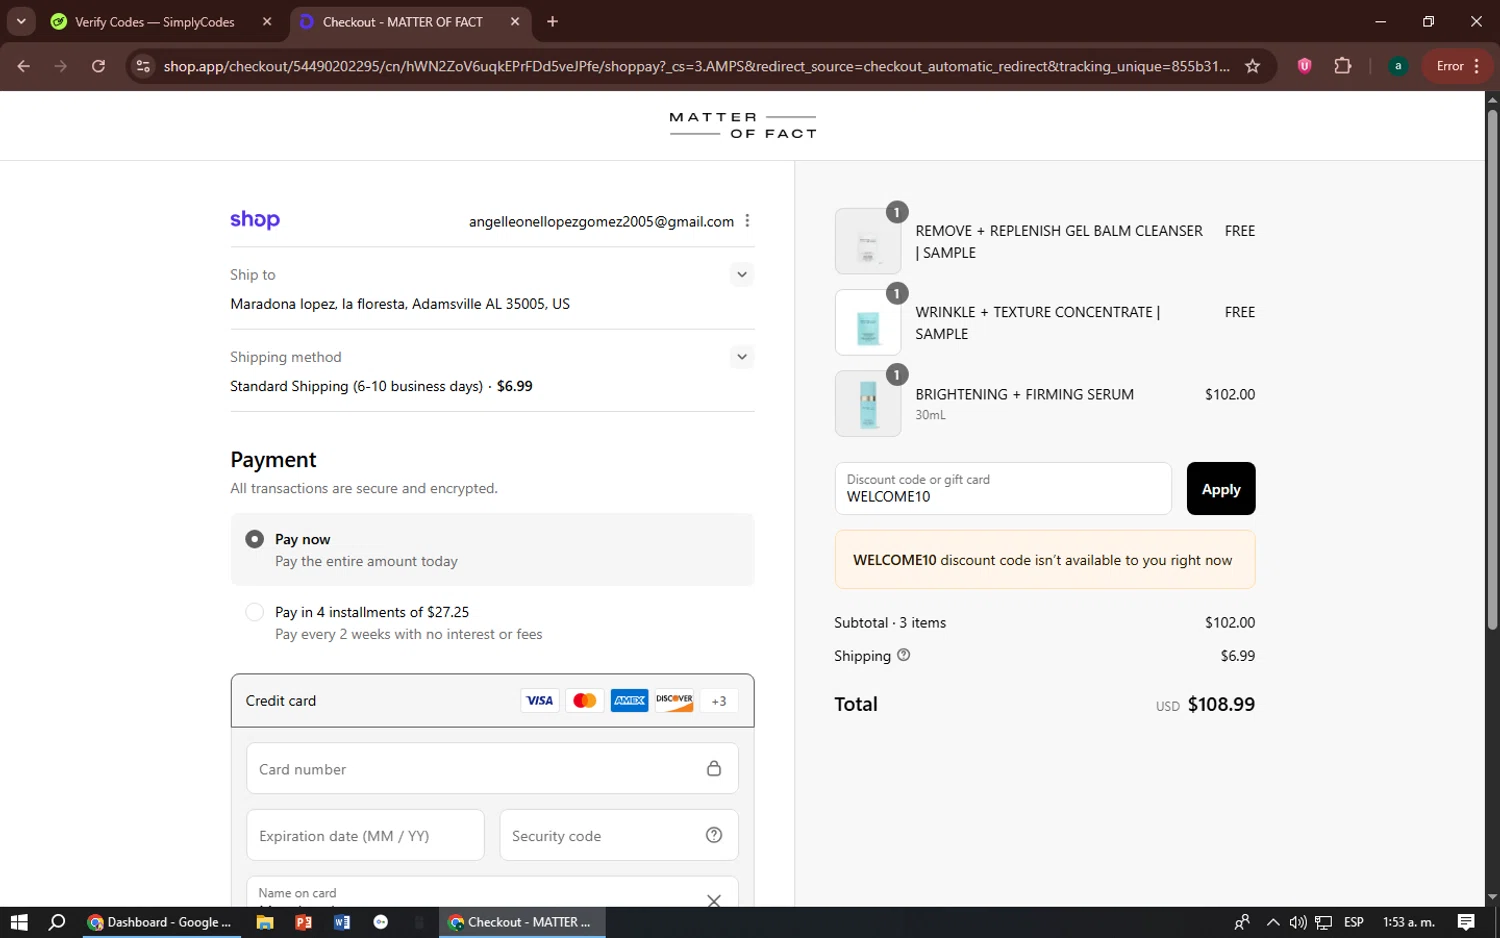Switch to Verify Codes — SimplyCodes tab

(x=155, y=22)
